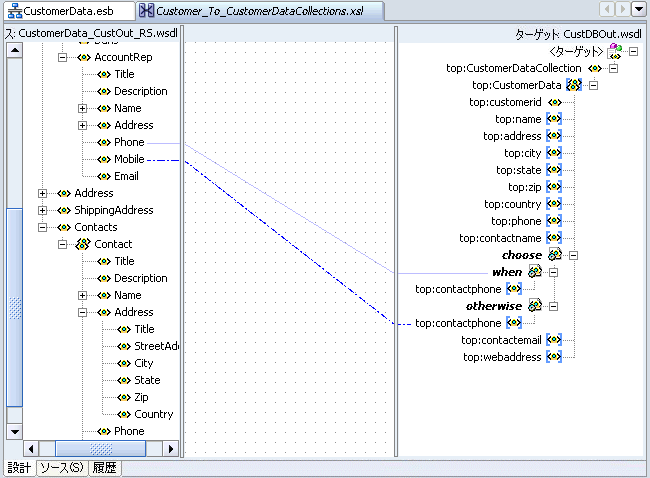650x478 pixels.
Task: Expand the source Address node above ShippingAddress
Action: pos(42,193)
